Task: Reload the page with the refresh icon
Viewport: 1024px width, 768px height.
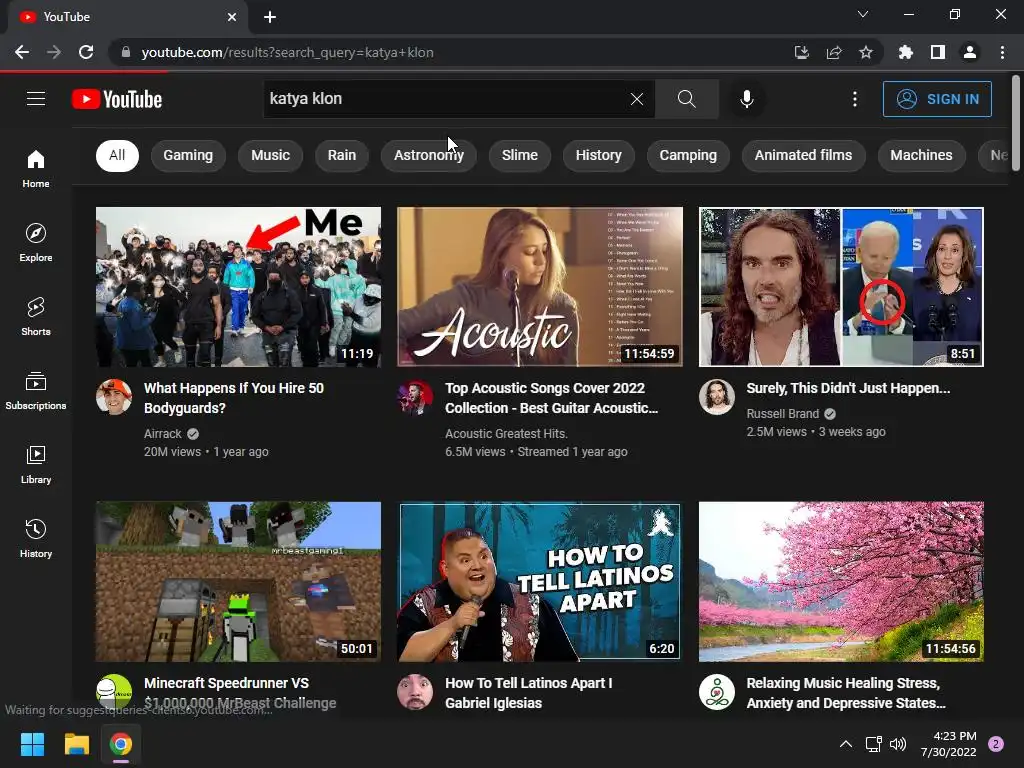Action: (x=86, y=52)
